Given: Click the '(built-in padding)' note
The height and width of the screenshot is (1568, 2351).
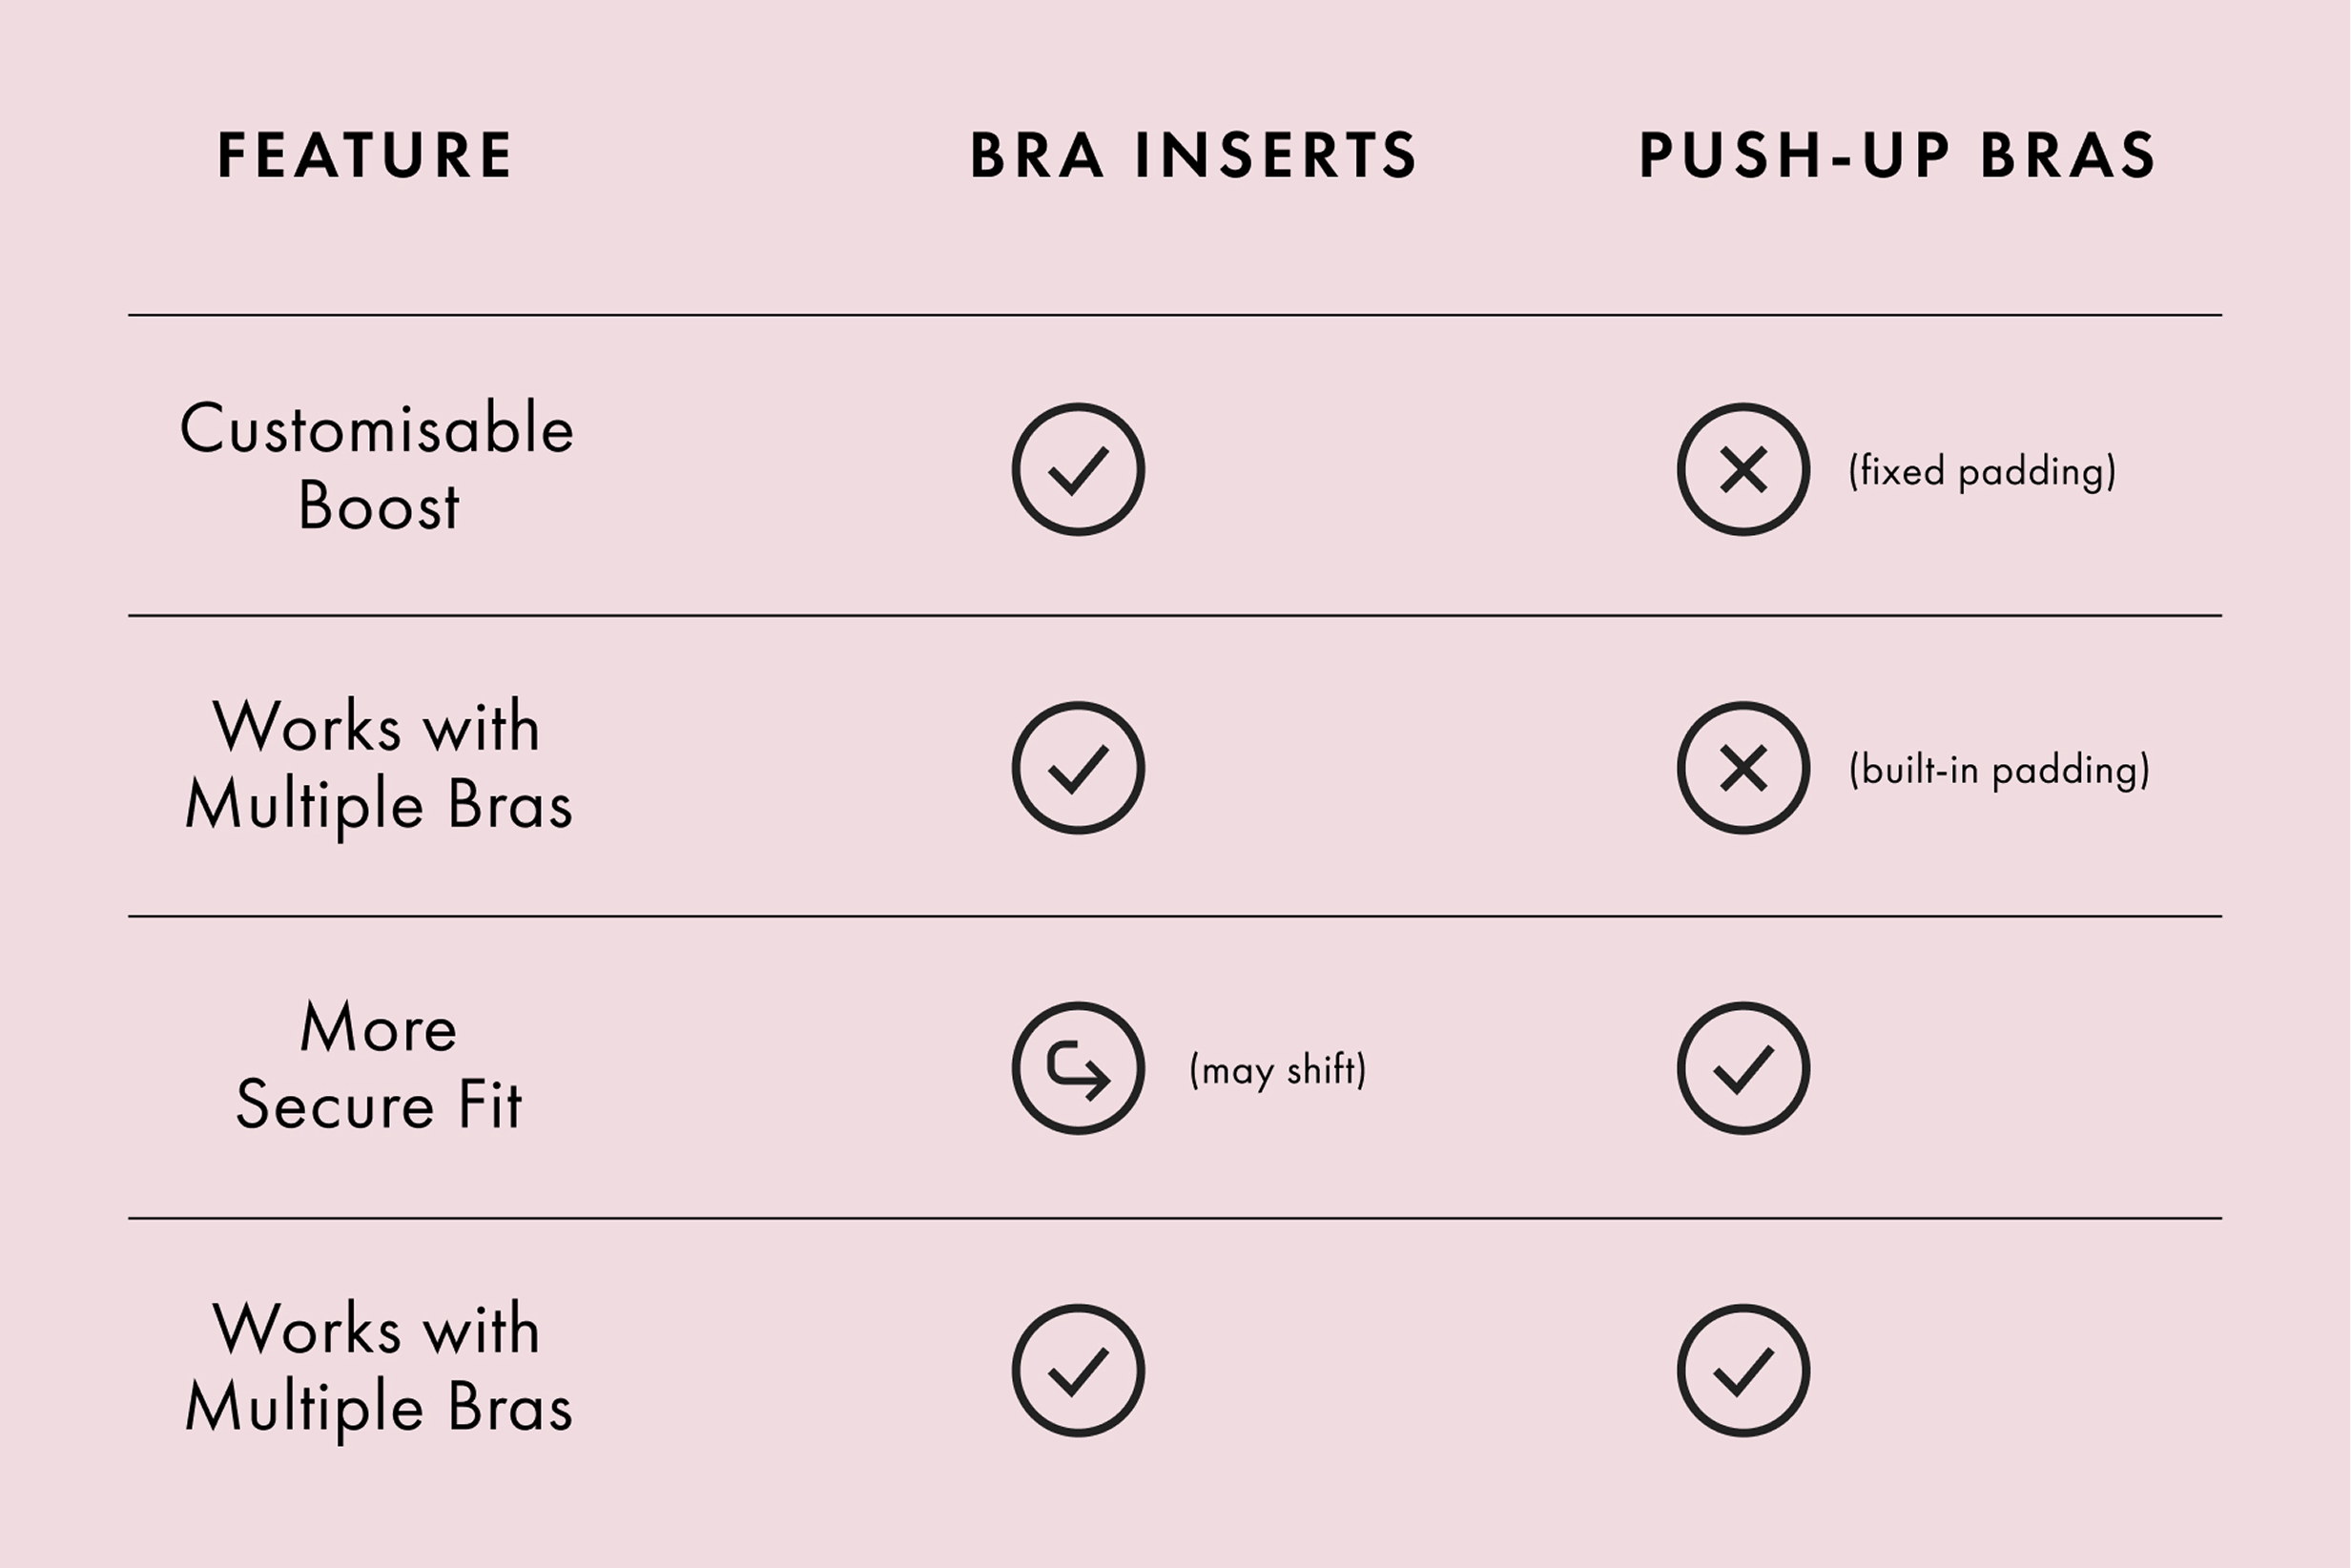Looking at the screenshot, I should pyautogui.click(x=1999, y=770).
